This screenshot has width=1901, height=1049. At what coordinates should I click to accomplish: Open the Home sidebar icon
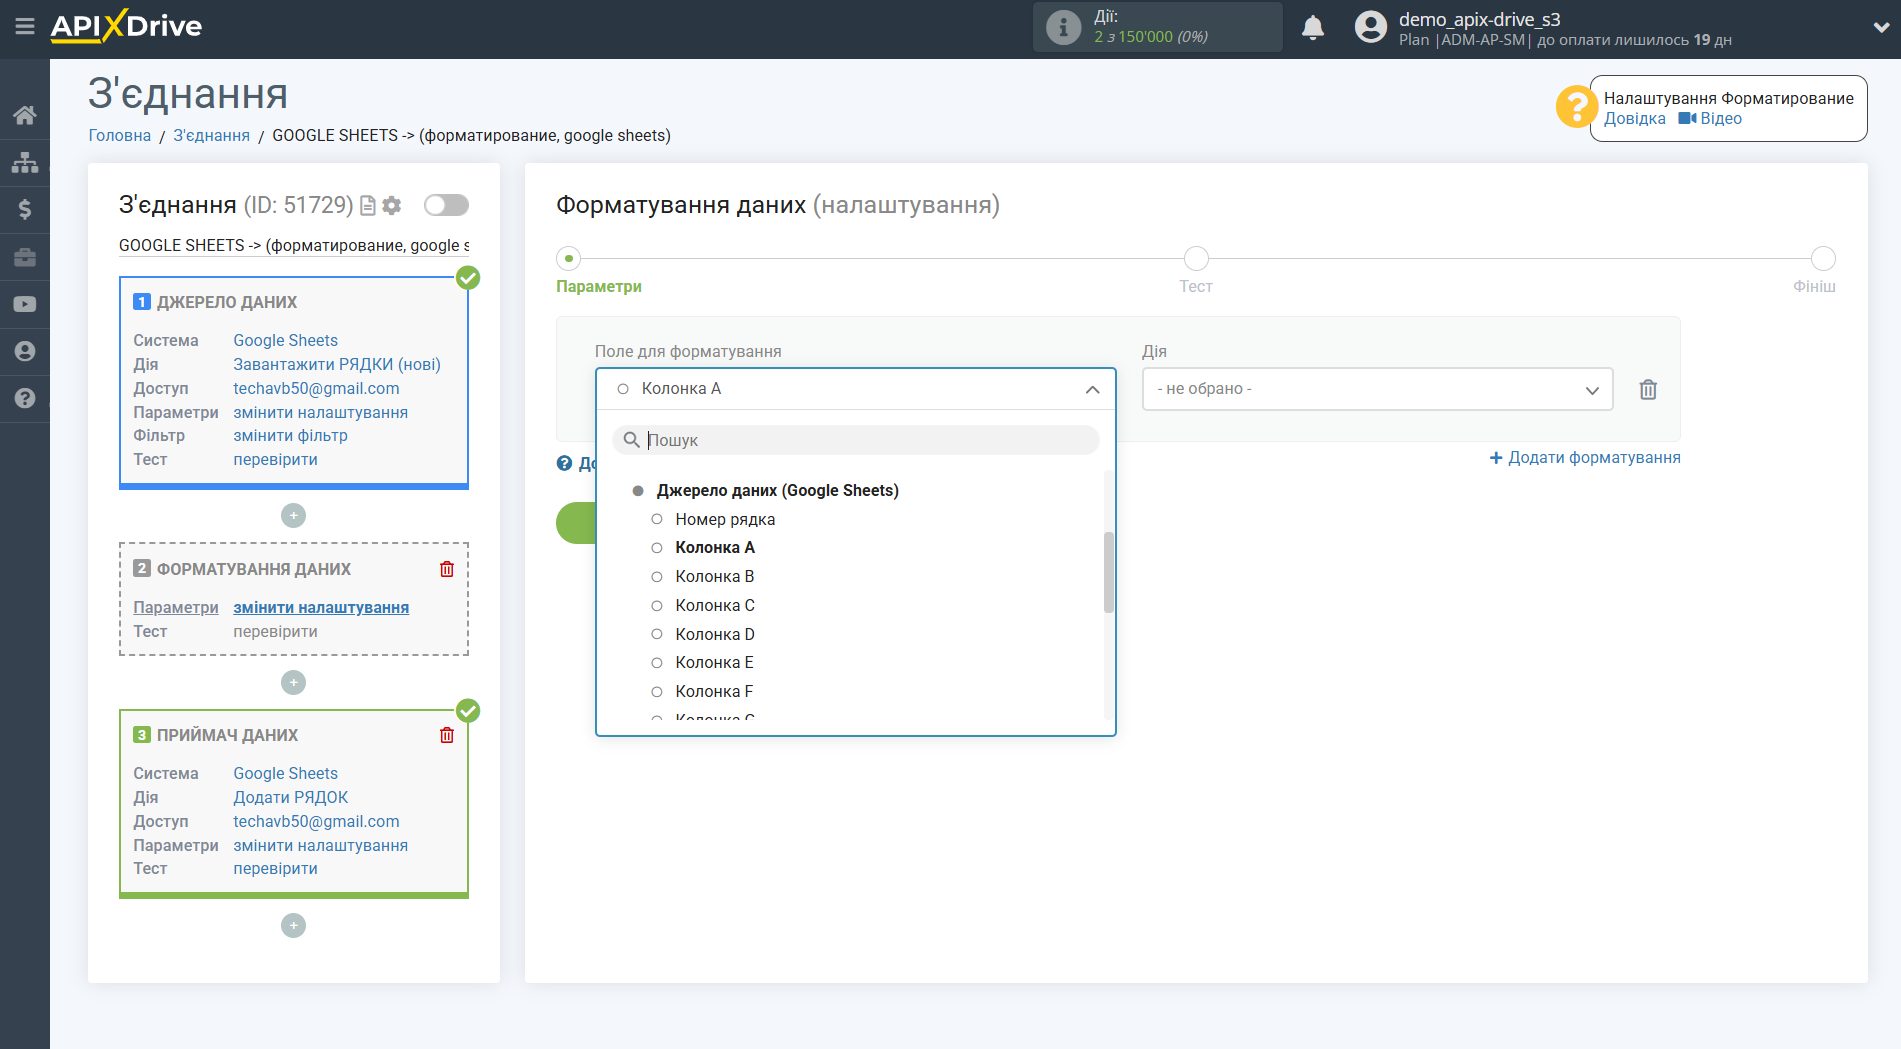point(25,115)
